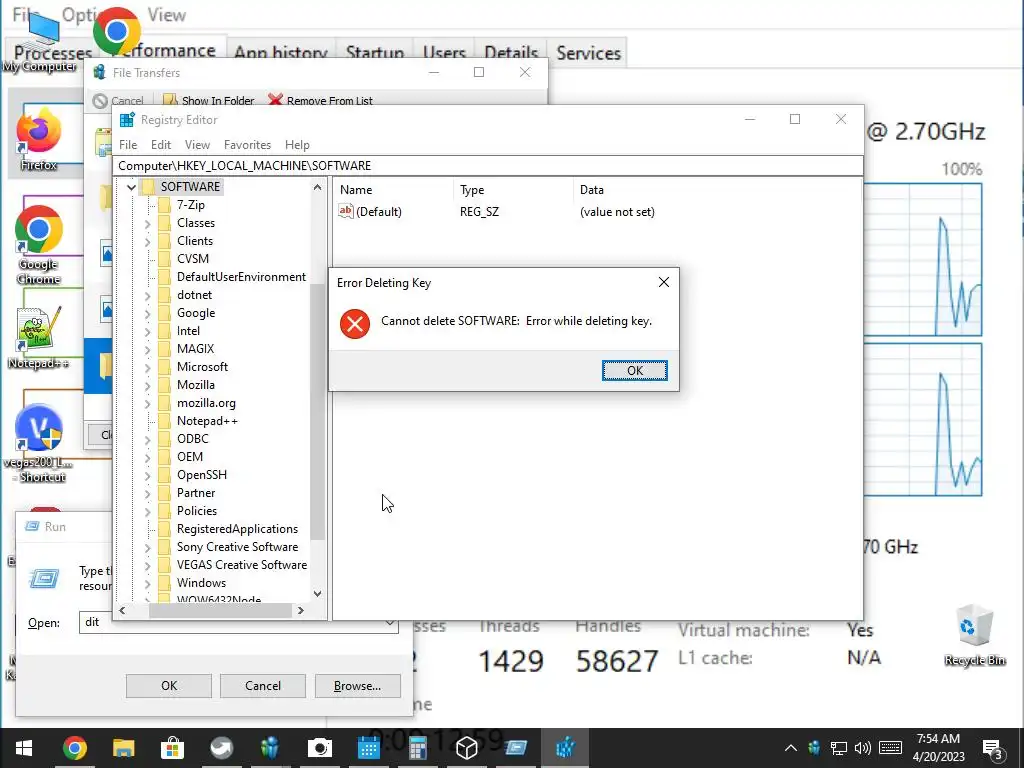Click Show In Folder in File Transfers
This screenshot has width=1024, height=768.
click(209, 101)
